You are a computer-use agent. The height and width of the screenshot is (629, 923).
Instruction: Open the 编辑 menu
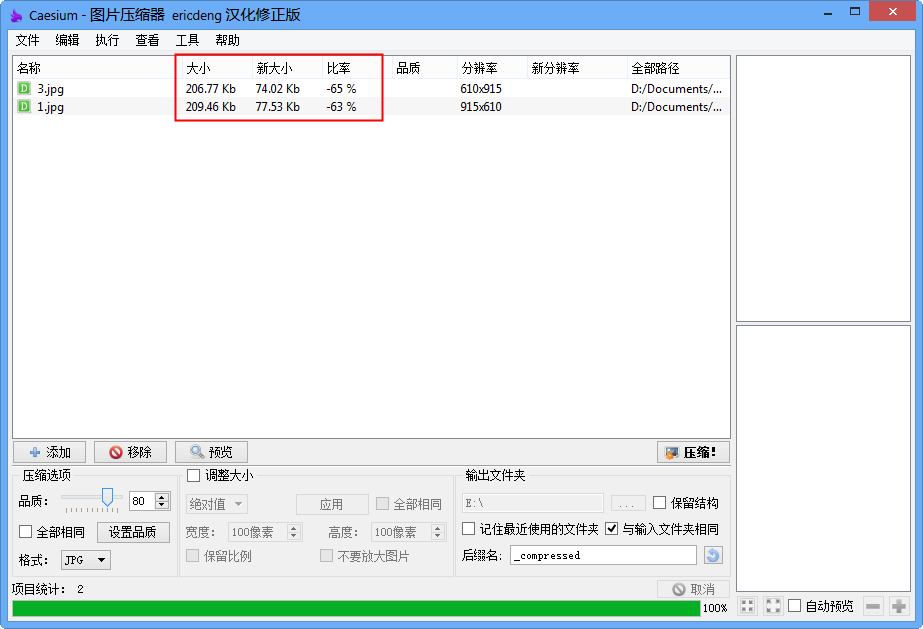point(67,40)
